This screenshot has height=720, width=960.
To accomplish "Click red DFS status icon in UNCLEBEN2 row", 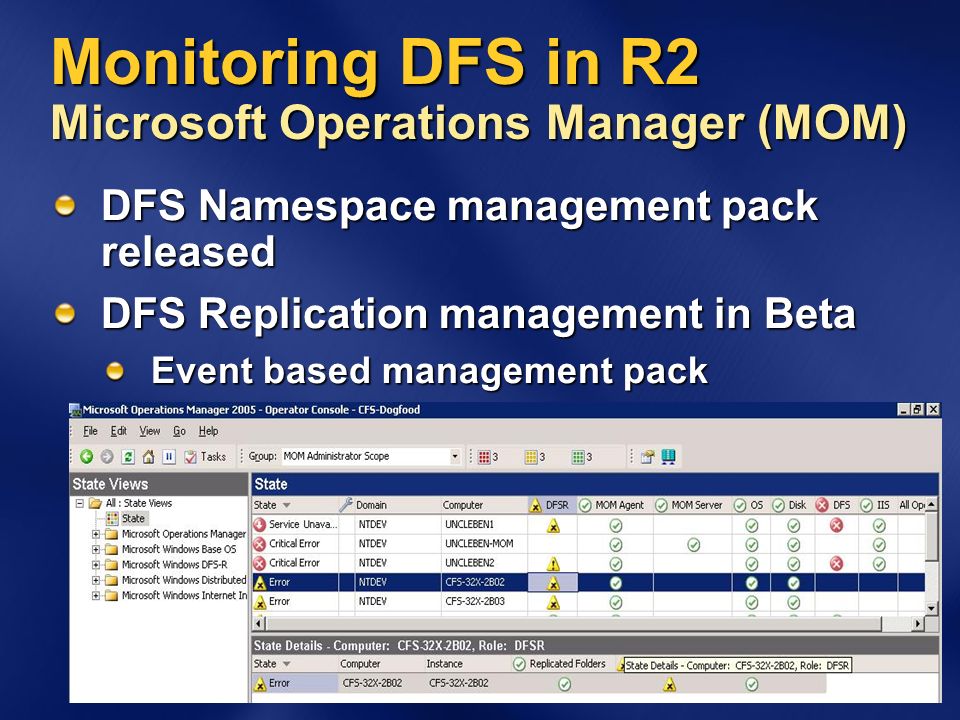I will (836, 563).
